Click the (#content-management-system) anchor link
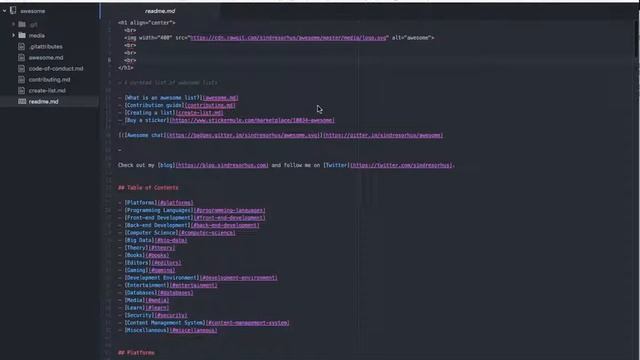The height and width of the screenshot is (360, 640). (247, 322)
